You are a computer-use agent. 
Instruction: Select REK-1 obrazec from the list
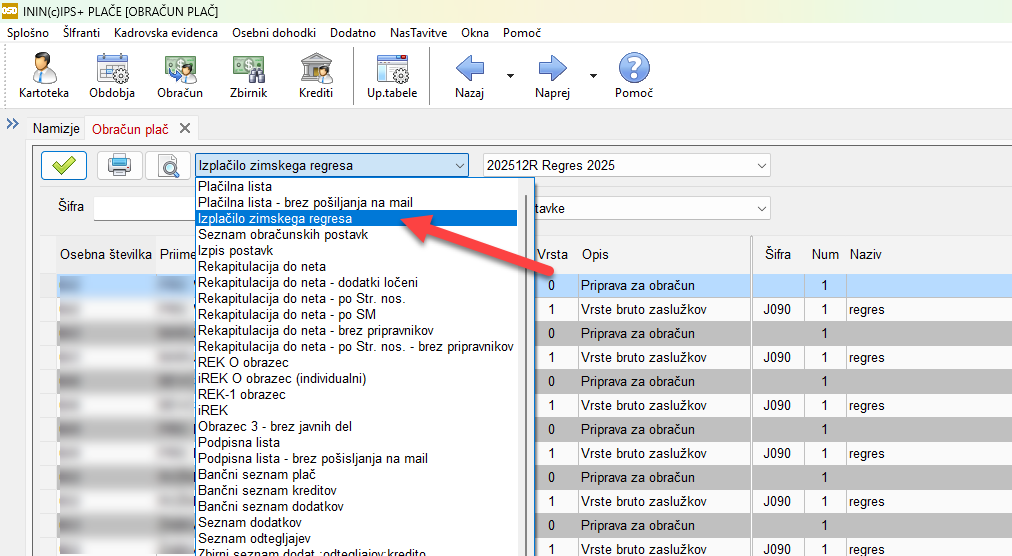tap(243, 394)
